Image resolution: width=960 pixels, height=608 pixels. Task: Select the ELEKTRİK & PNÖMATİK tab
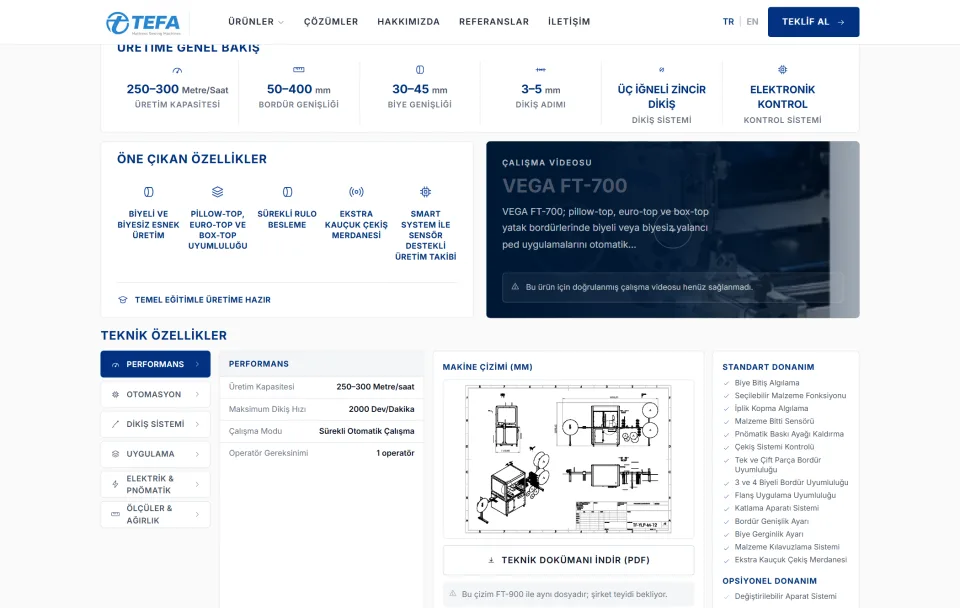pos(156,484)
